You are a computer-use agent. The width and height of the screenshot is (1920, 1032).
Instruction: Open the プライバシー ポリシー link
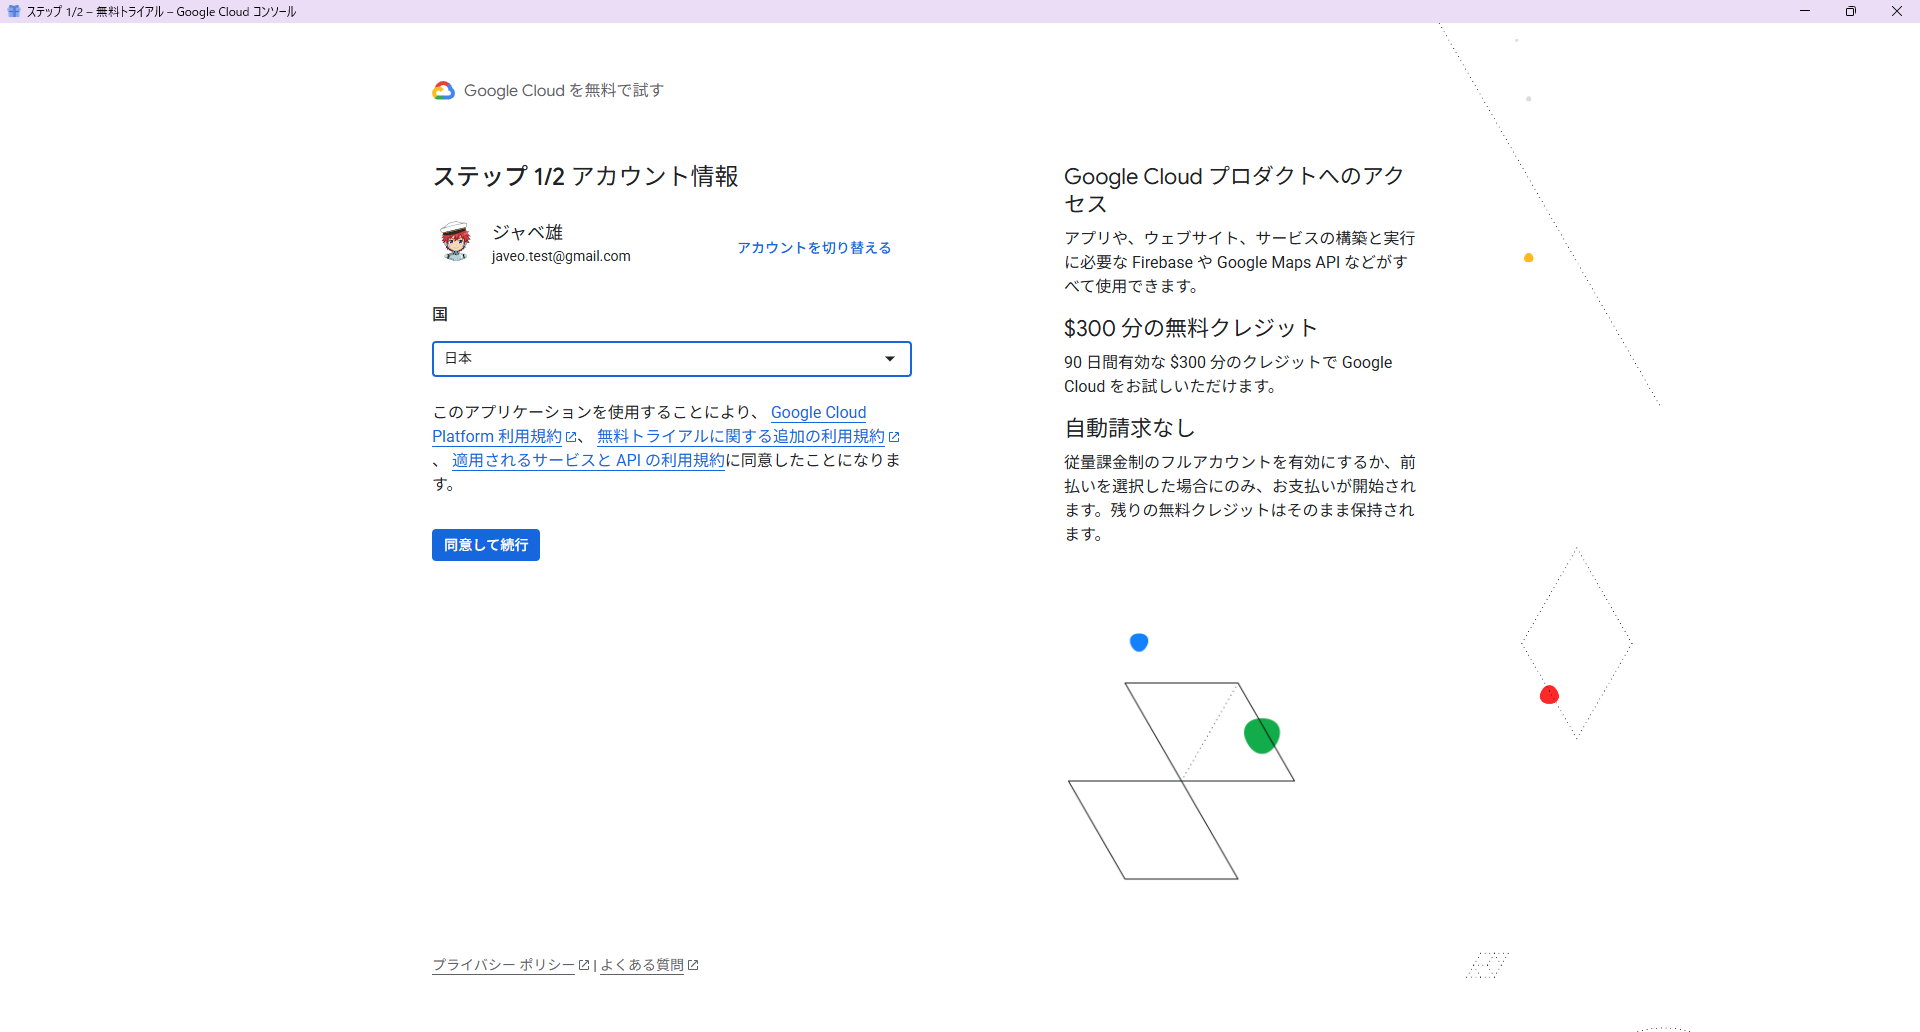(503, 965)
